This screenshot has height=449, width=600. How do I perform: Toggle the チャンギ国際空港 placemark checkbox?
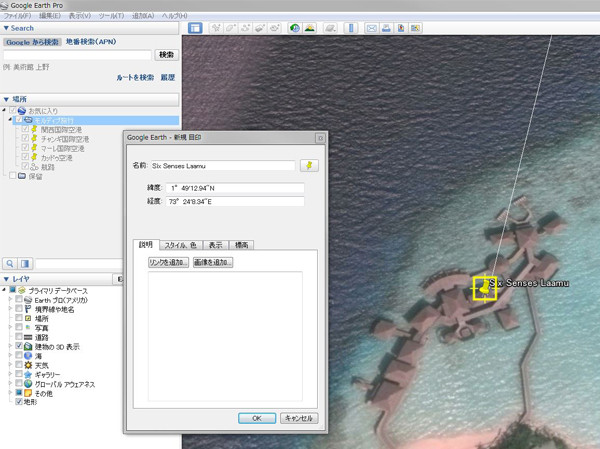[x=25, y=138]
